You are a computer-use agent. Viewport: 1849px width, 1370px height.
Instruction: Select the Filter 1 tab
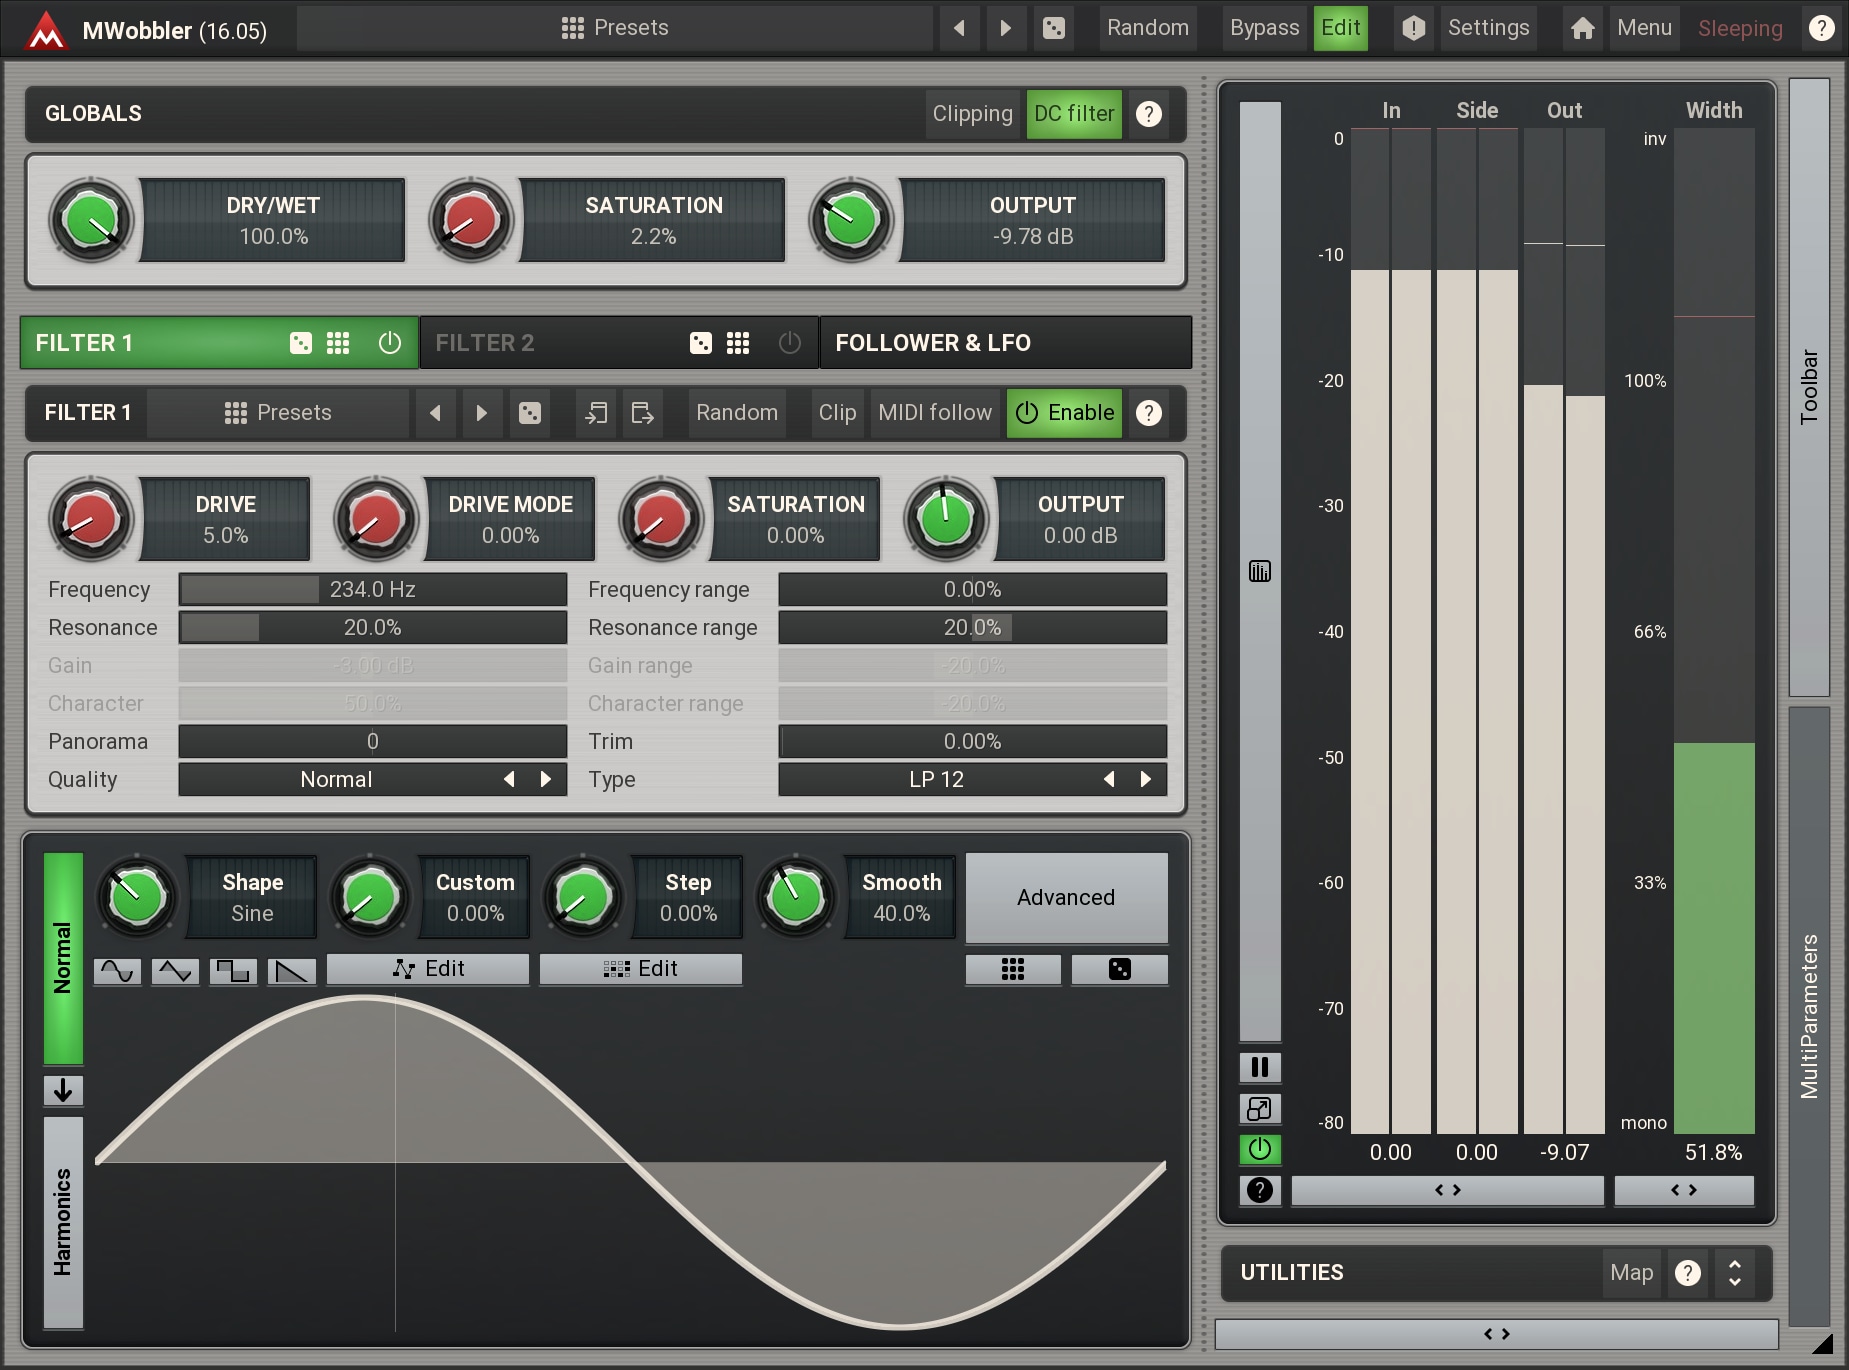[x=219, y=343]
